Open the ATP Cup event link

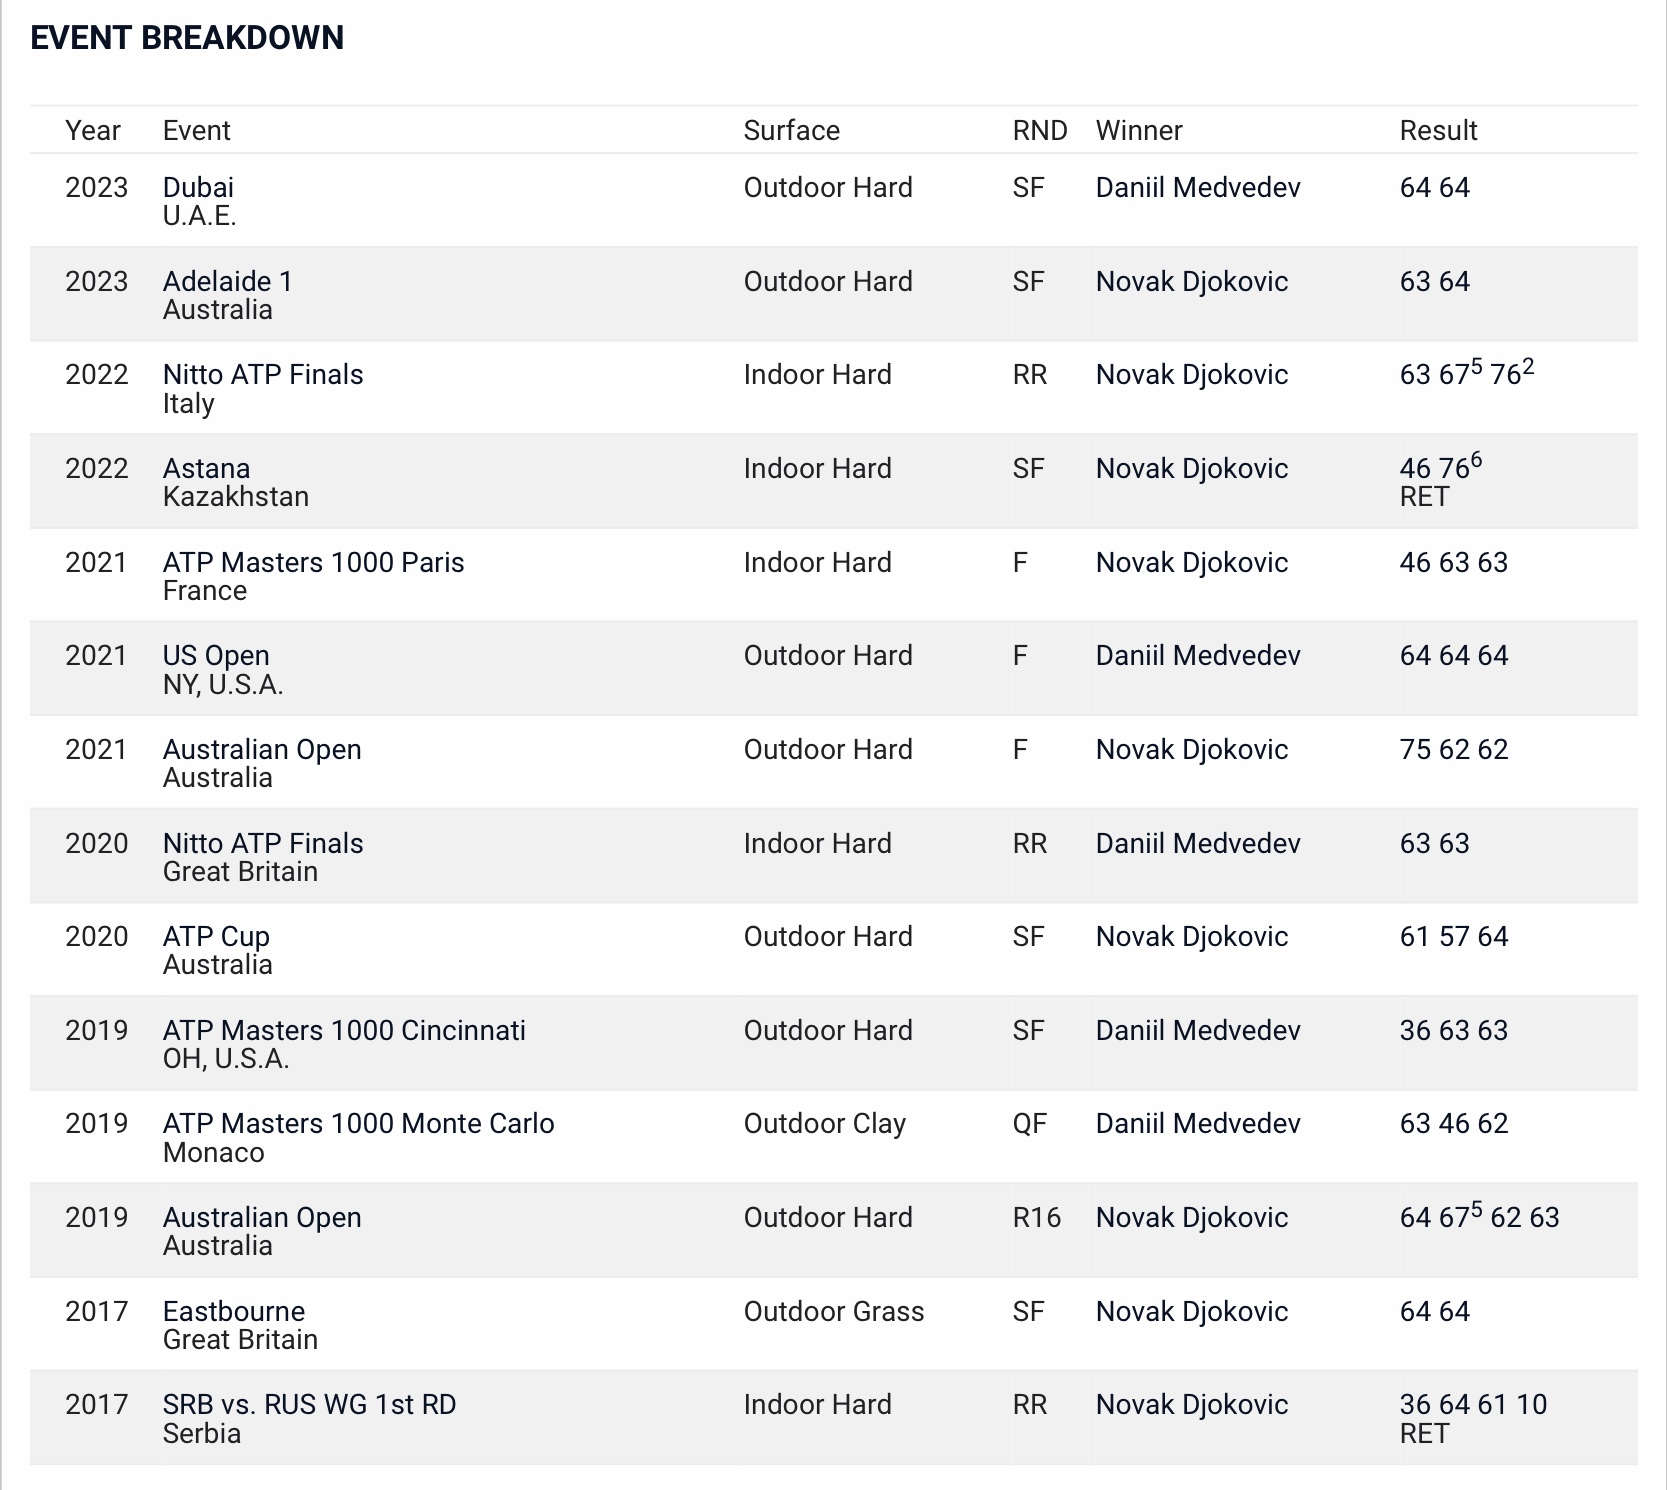pyautogui.click(x=216, y=937)
